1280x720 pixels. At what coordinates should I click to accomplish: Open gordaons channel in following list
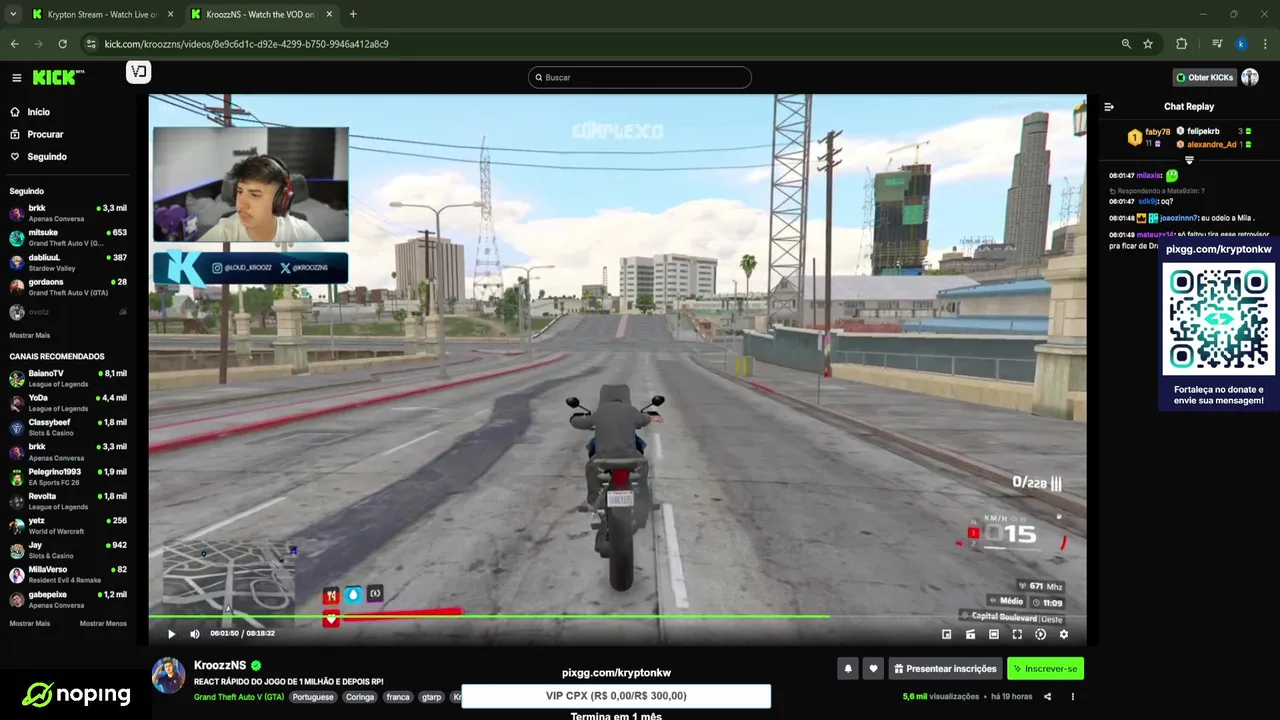point(68,287)
